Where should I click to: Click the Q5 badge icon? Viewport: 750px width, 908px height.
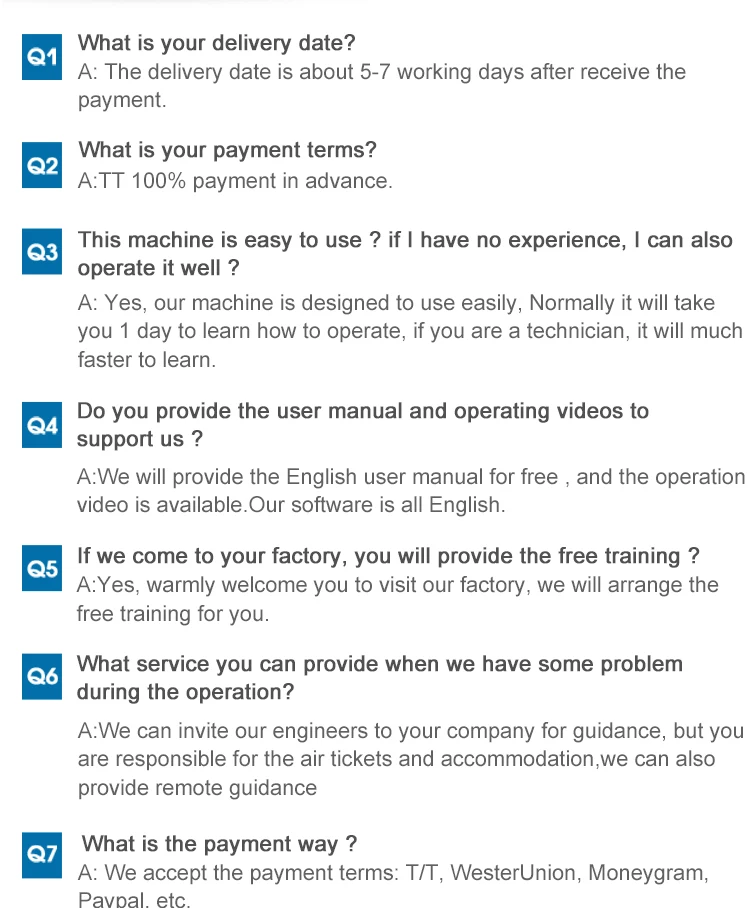42,568
